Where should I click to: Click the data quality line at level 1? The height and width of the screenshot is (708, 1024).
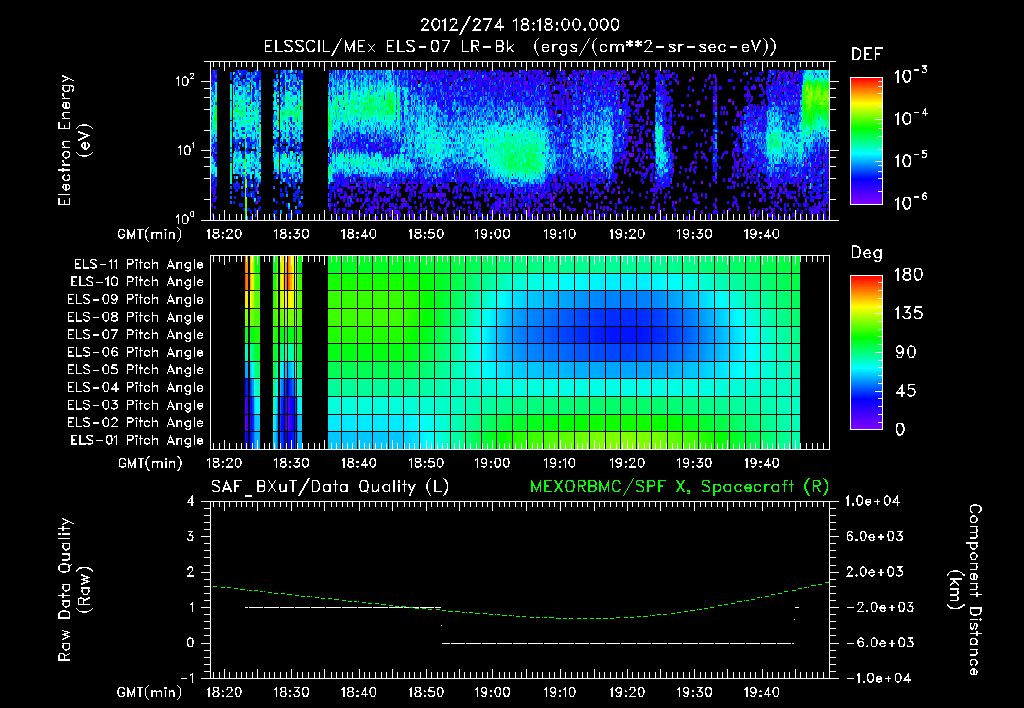coord(343,607)
